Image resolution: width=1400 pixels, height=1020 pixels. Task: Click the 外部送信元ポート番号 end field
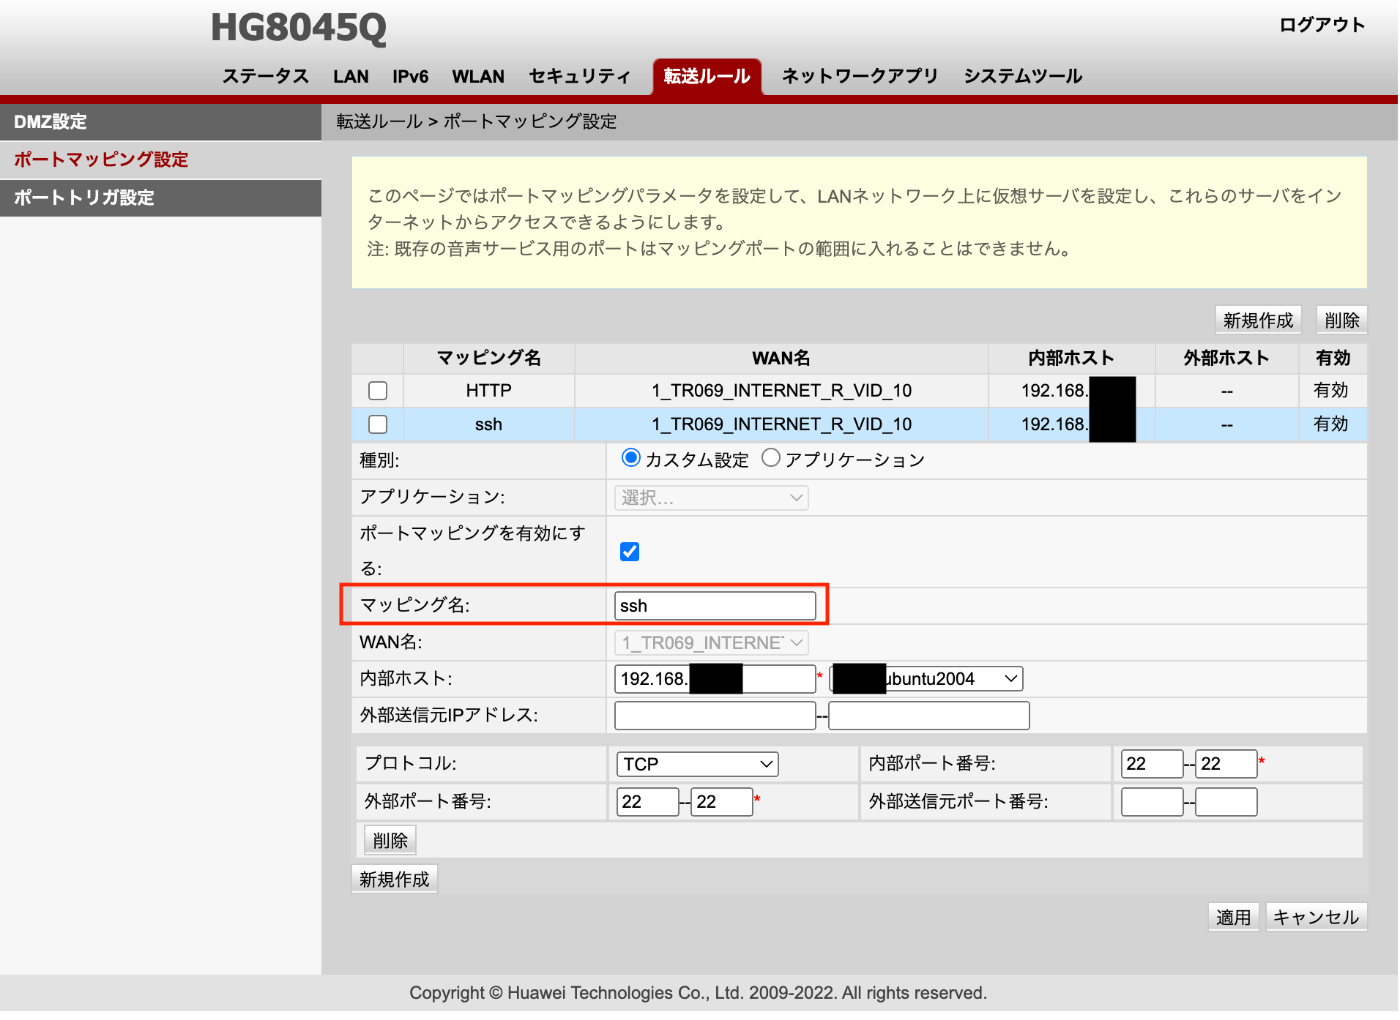point(1226,802)
